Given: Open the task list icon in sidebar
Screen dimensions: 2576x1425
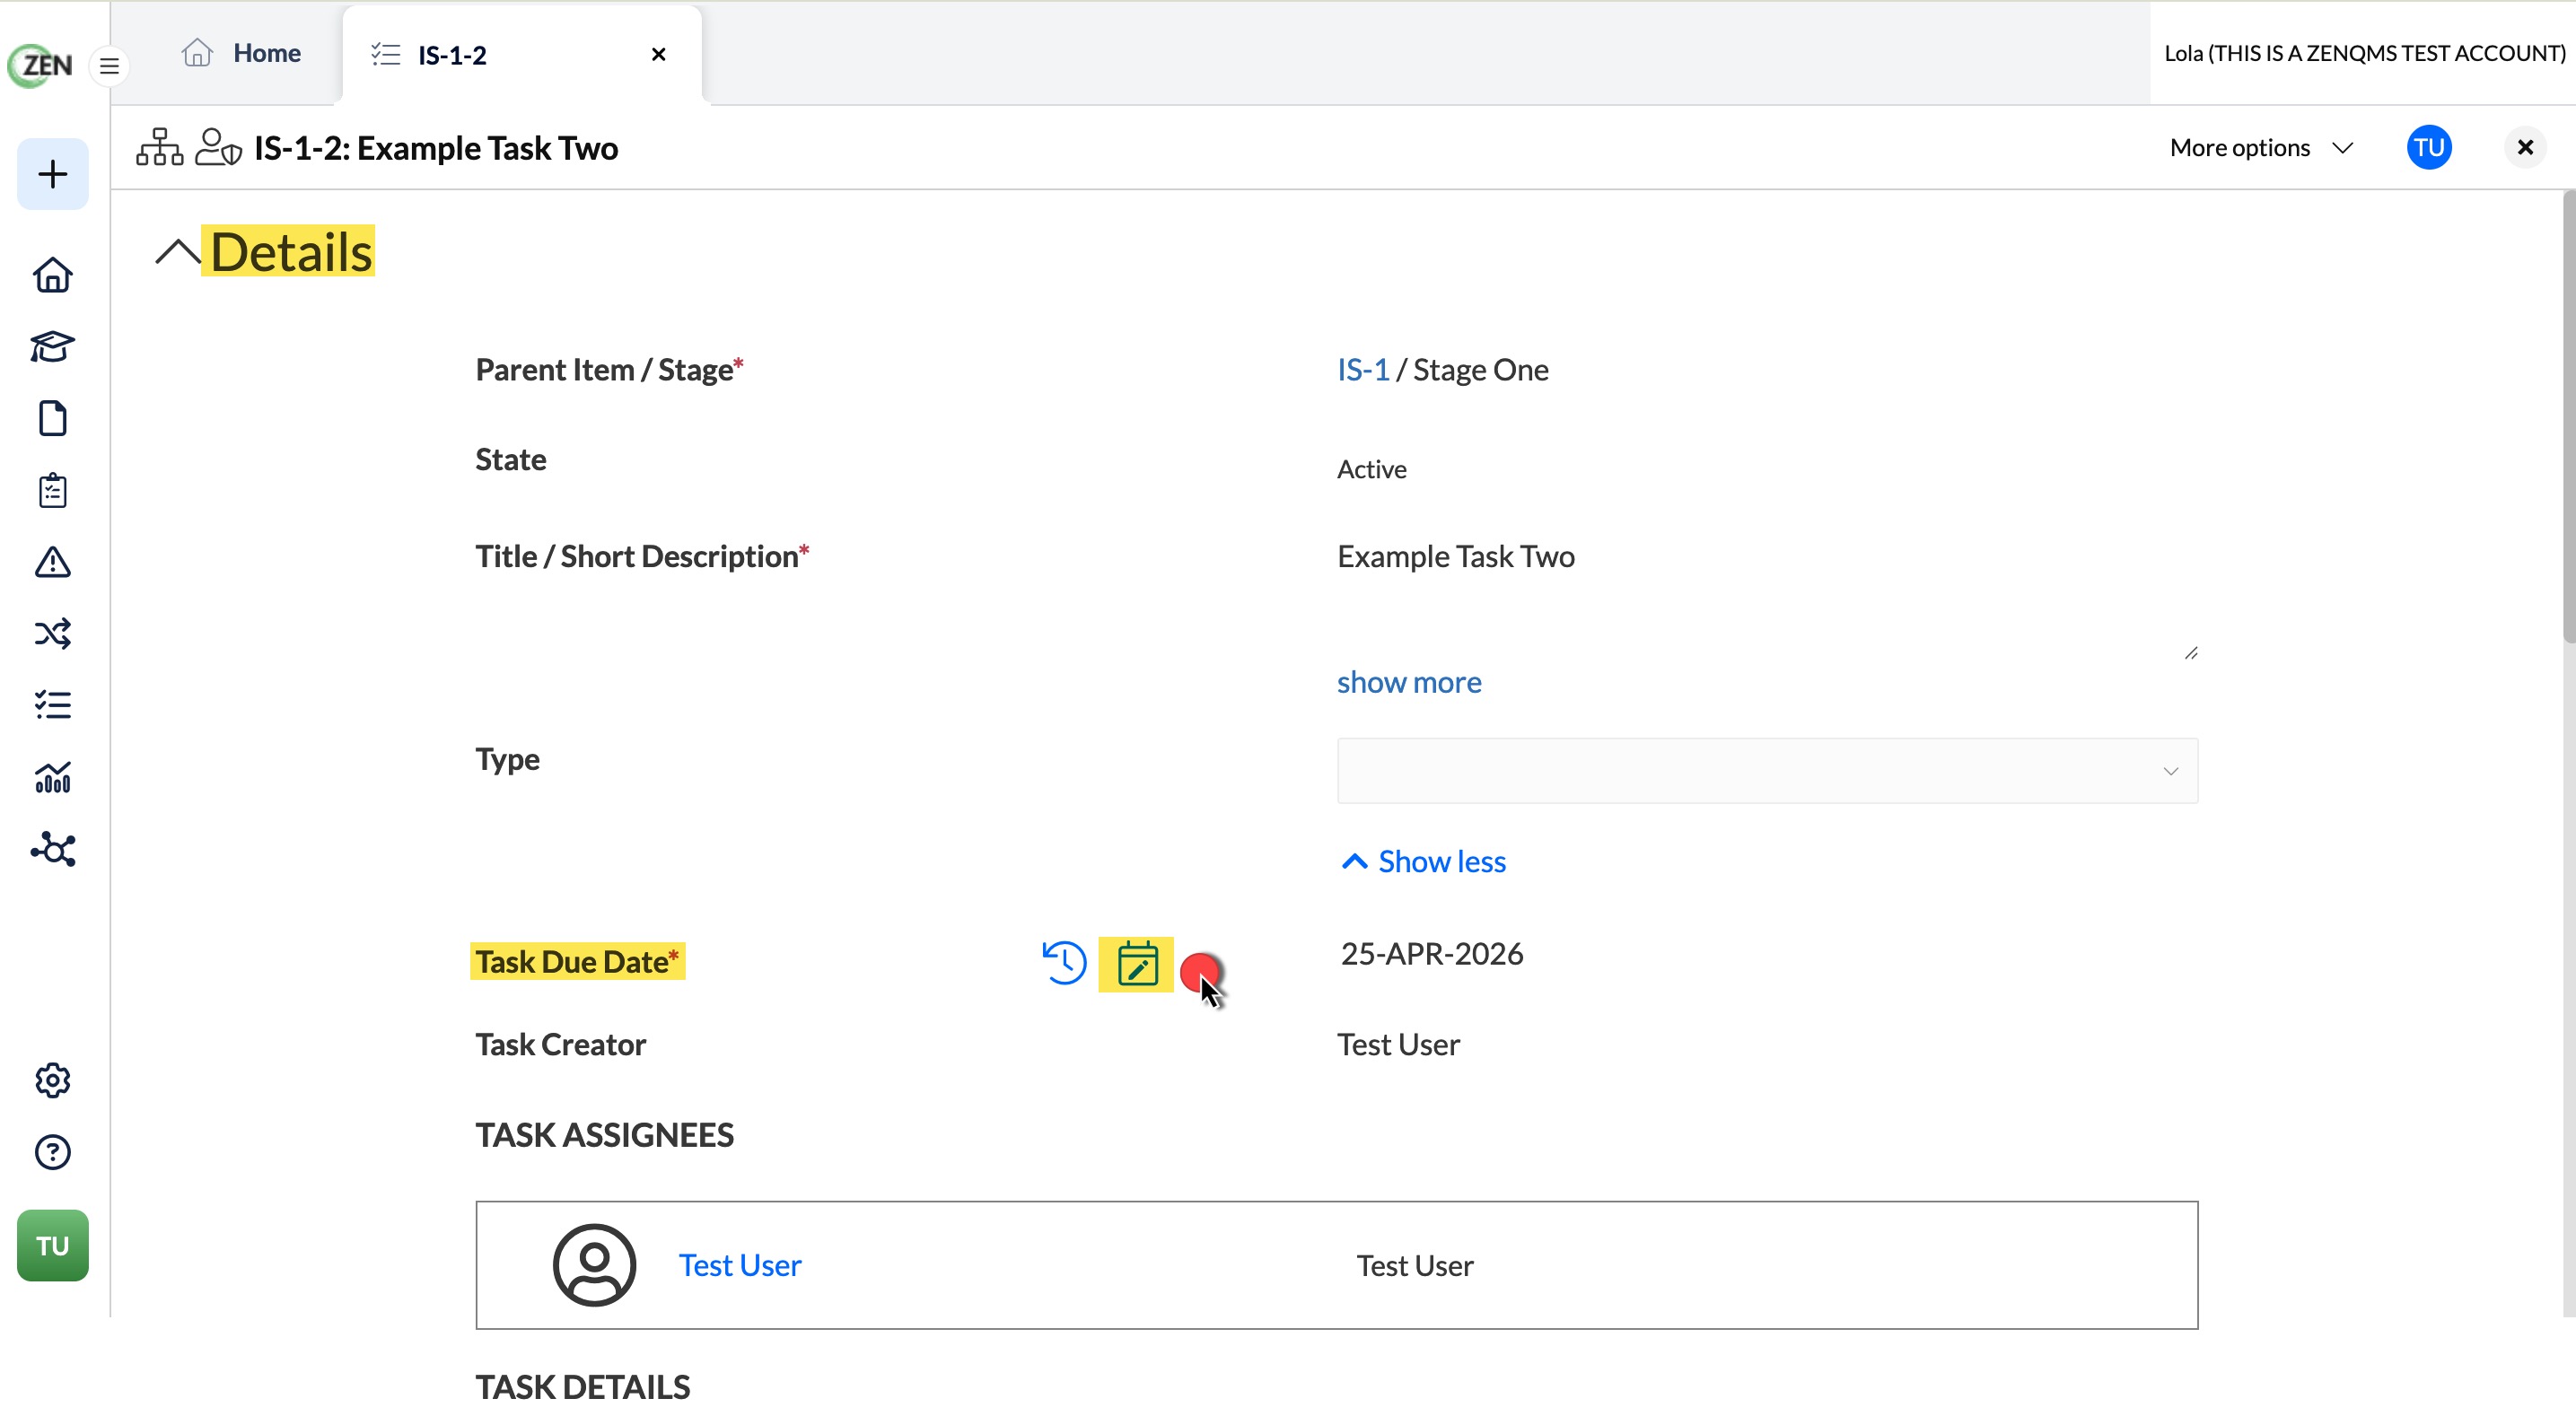Looking at the screenshot, I should pyautogui.click(x=53, y=705).
